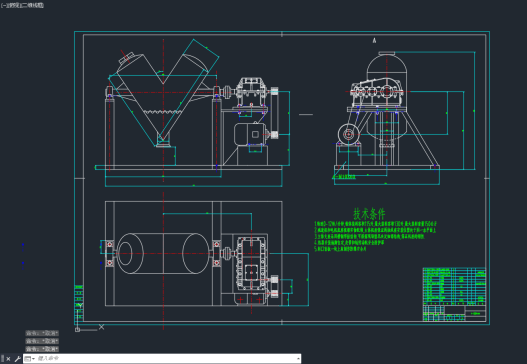Viewport: 527px width, 364px height.
Task: Expand command history arrow at right end
Action: click(298, 359)
